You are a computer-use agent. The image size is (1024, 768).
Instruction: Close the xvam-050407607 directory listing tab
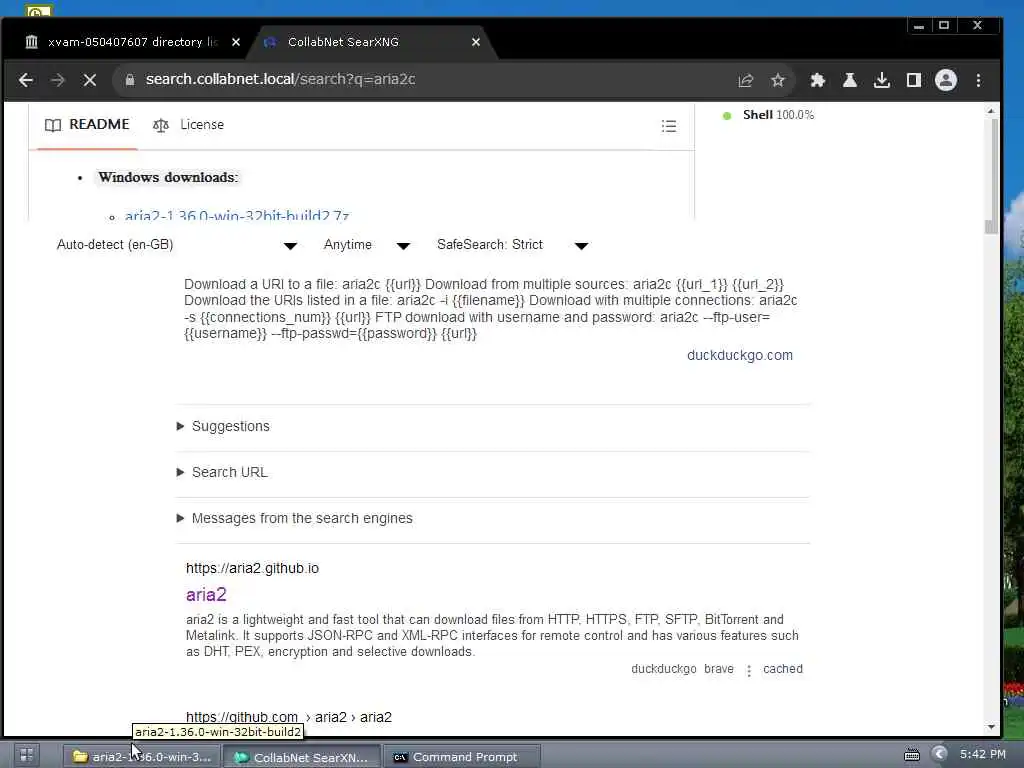(236, 42)
